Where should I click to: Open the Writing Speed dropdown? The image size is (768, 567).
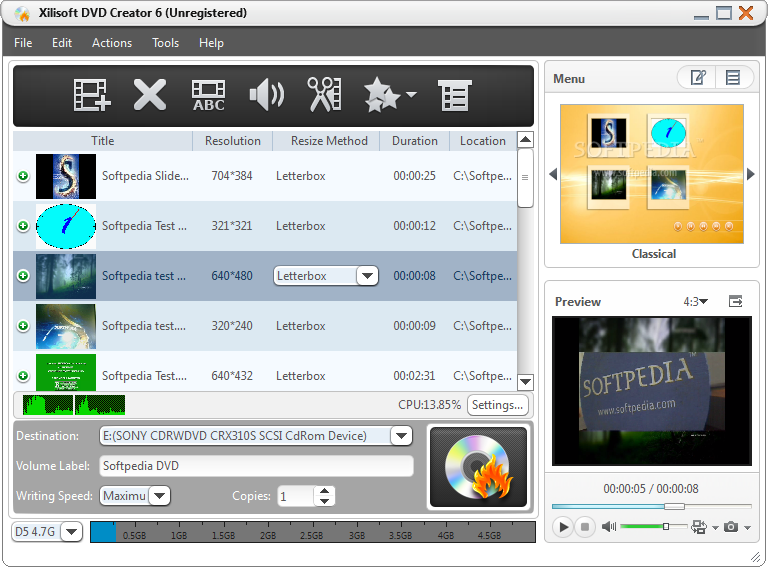159,496
